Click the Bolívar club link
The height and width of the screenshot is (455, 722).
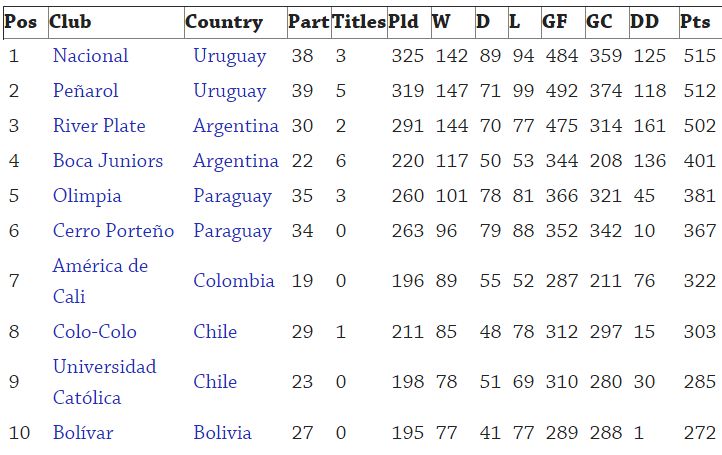point(83,433)
